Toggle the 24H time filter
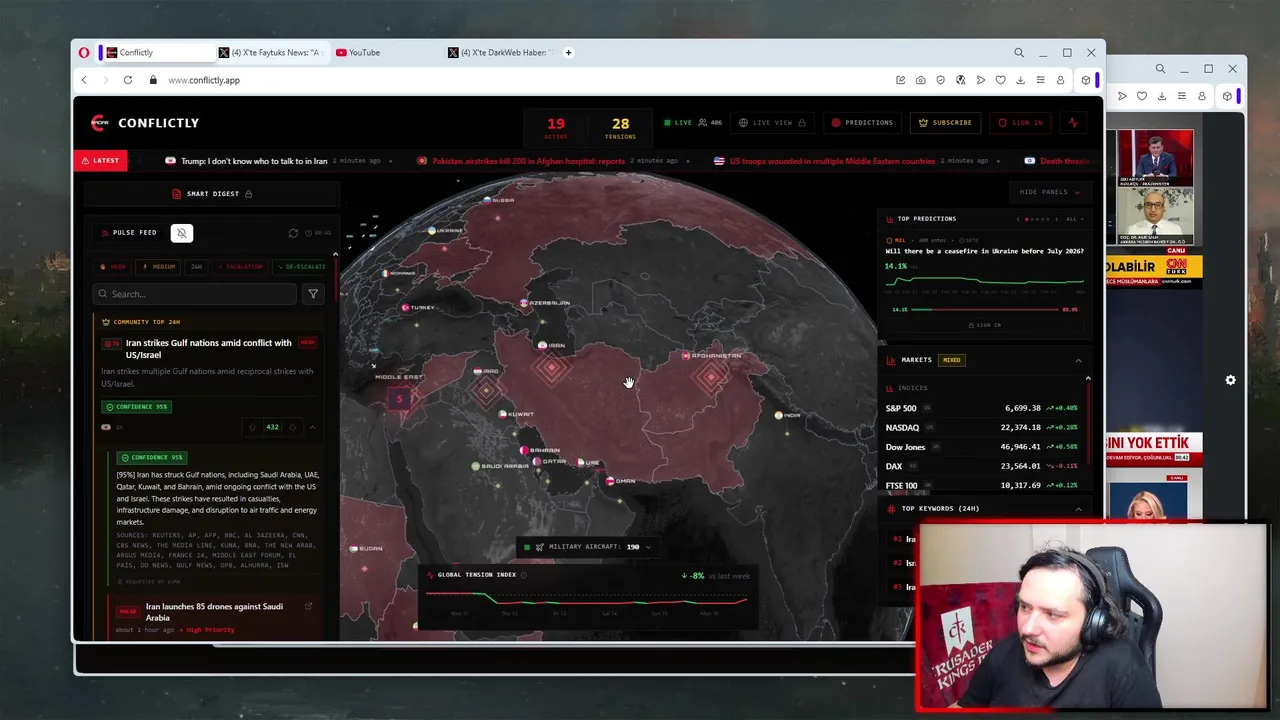 196,267
